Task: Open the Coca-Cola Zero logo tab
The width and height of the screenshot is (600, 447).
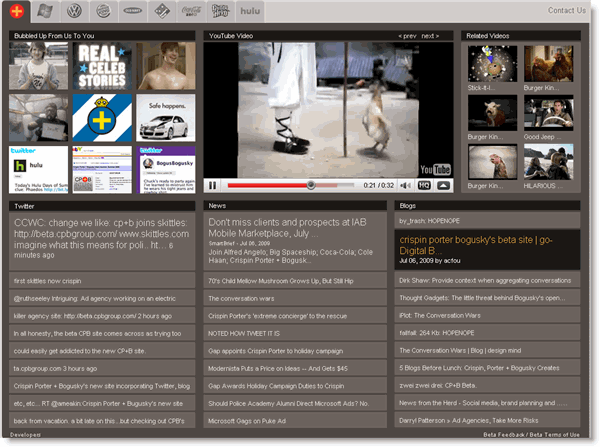Action: [x=191, y=11]
